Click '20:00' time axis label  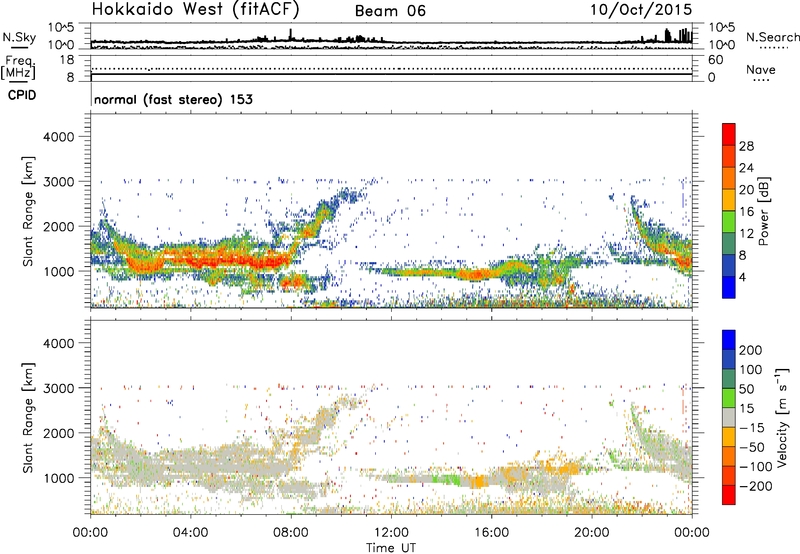[591, 533]
